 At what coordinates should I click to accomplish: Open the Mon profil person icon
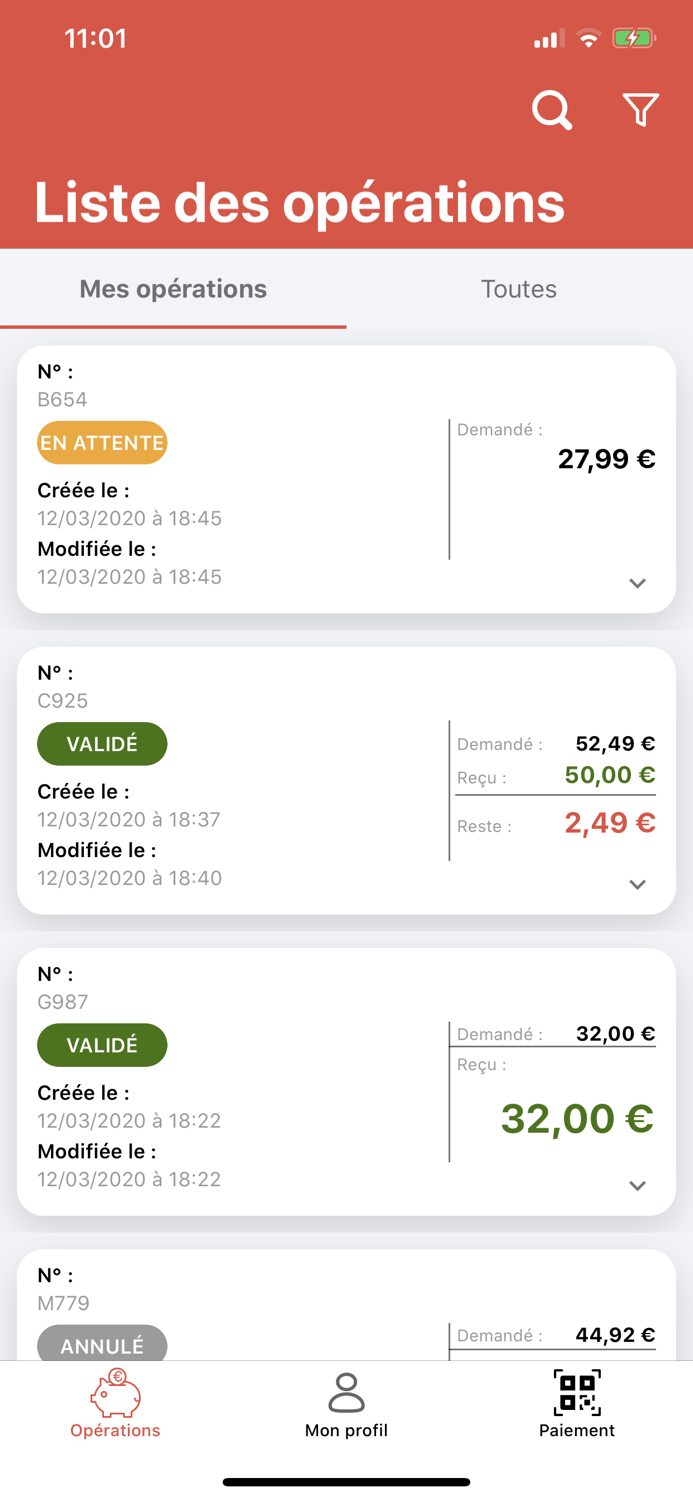[x=346, y=1393]
